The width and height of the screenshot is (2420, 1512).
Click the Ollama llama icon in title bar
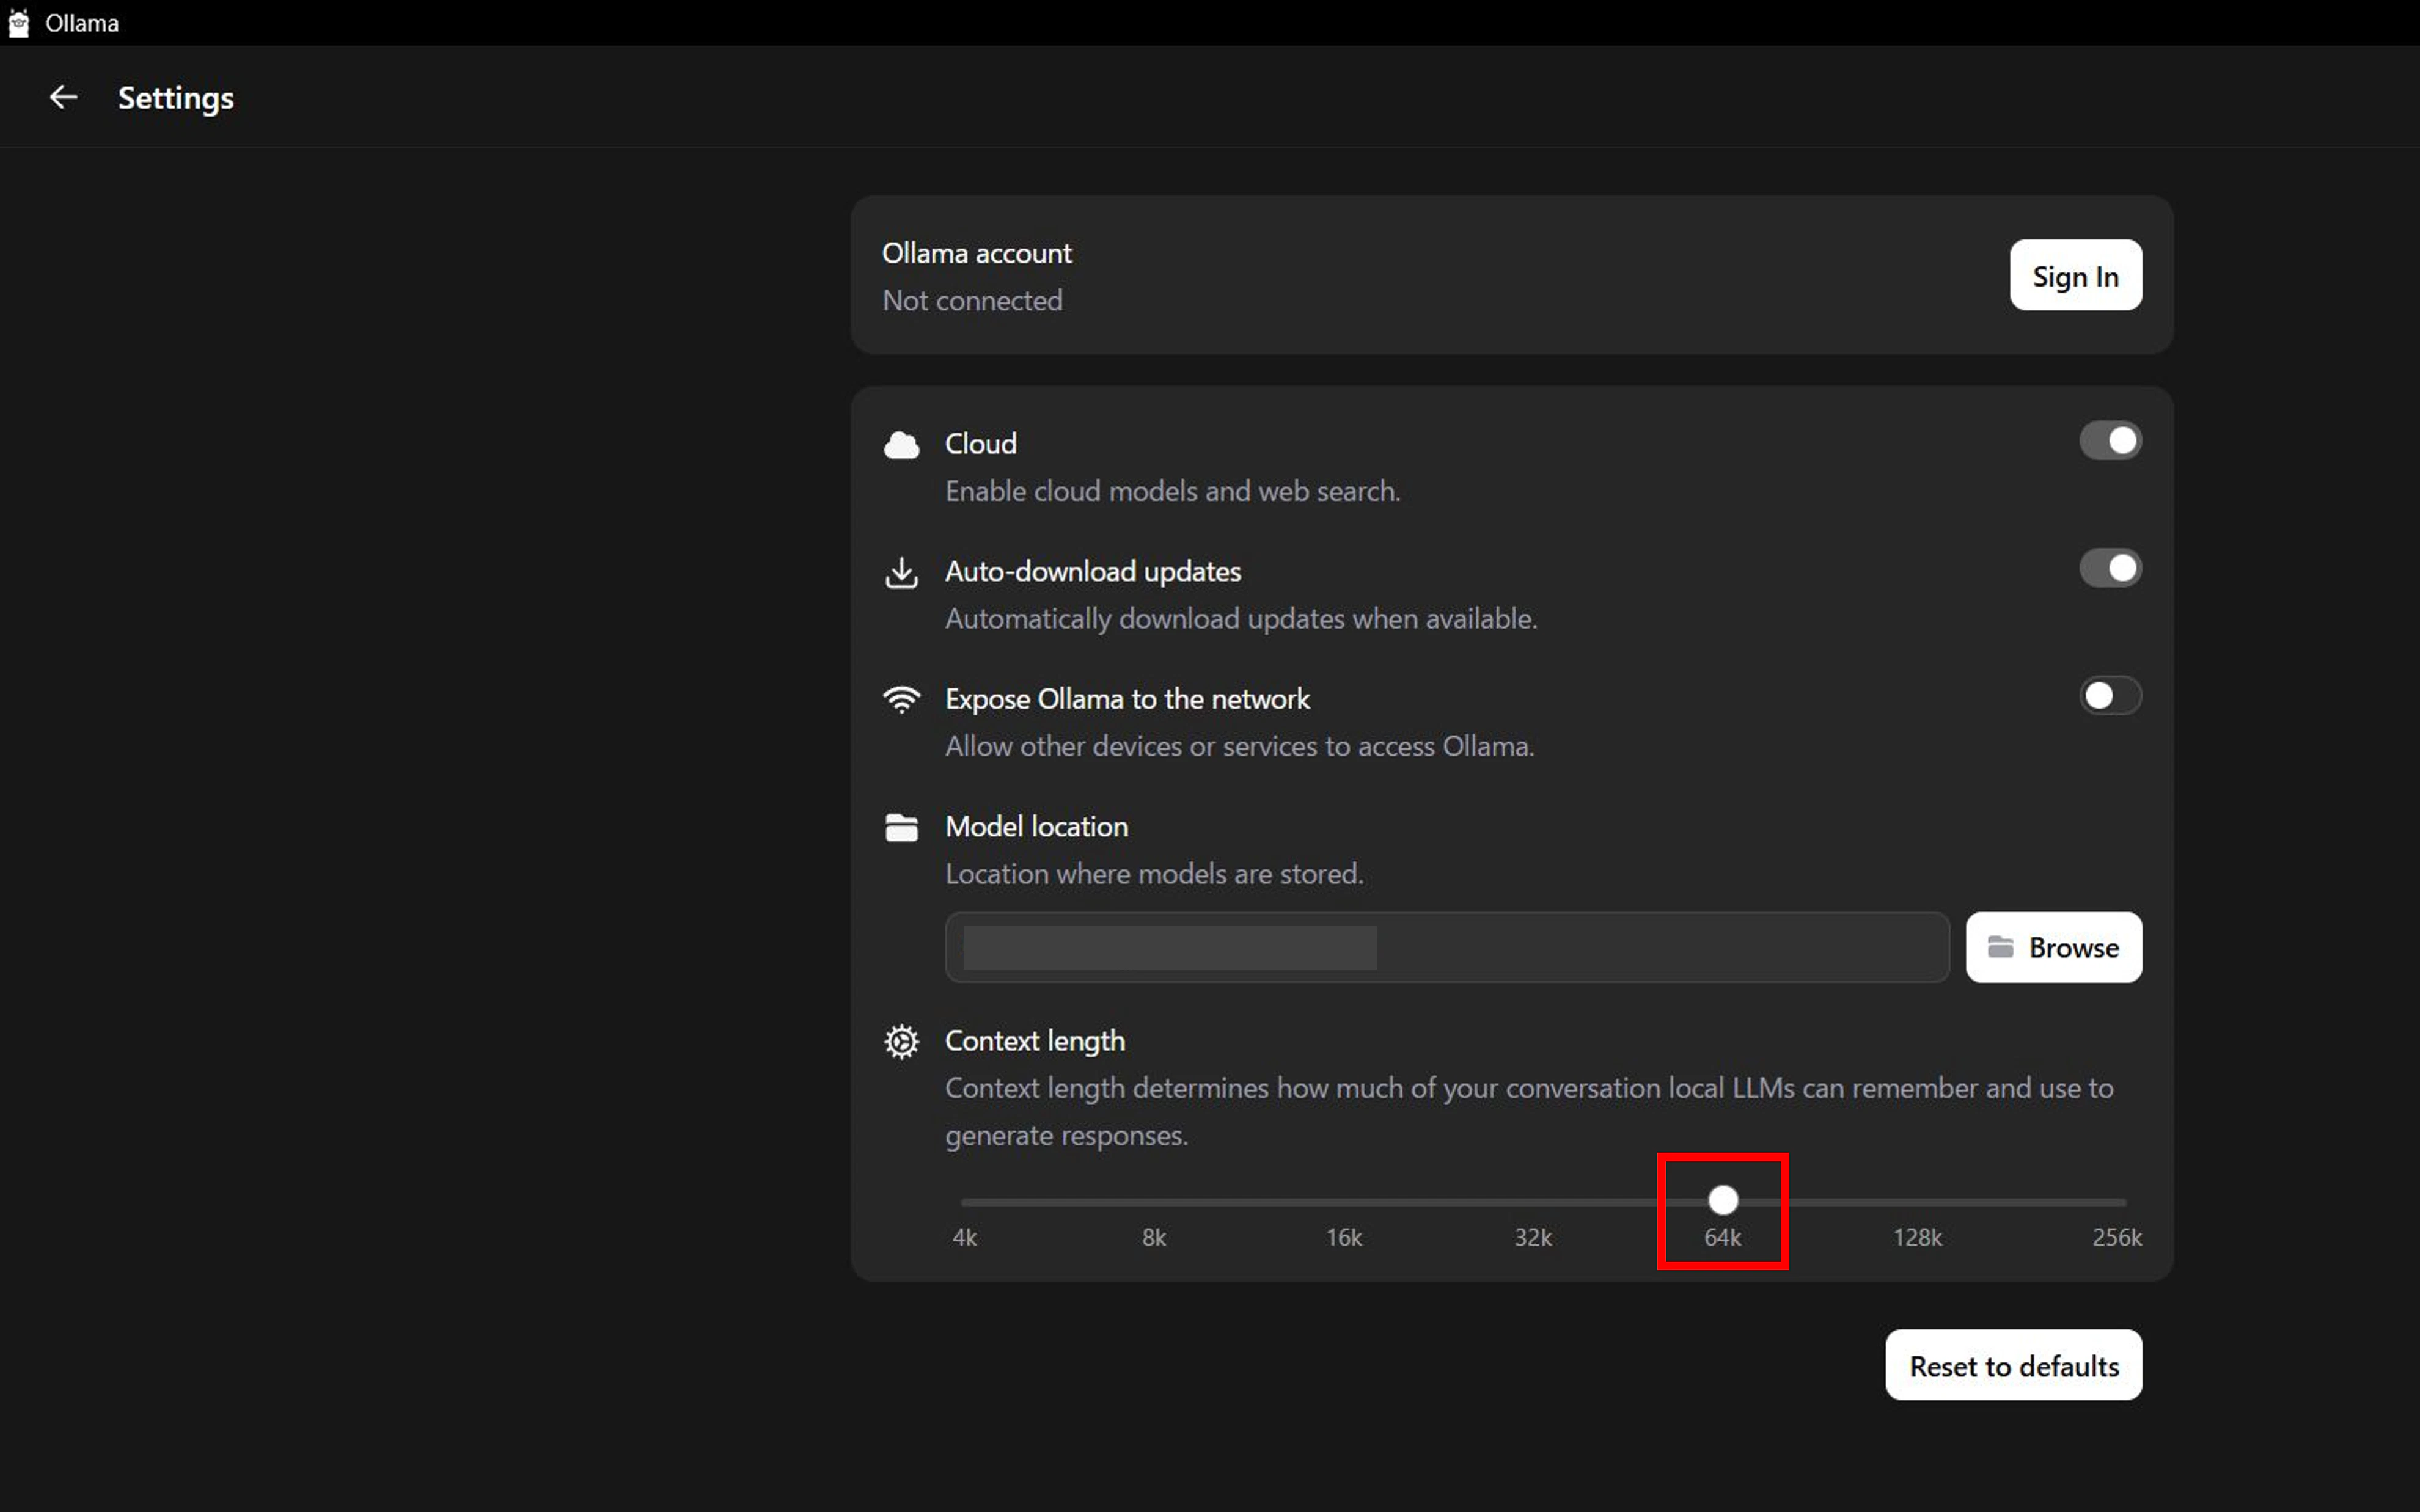(19, 23)
